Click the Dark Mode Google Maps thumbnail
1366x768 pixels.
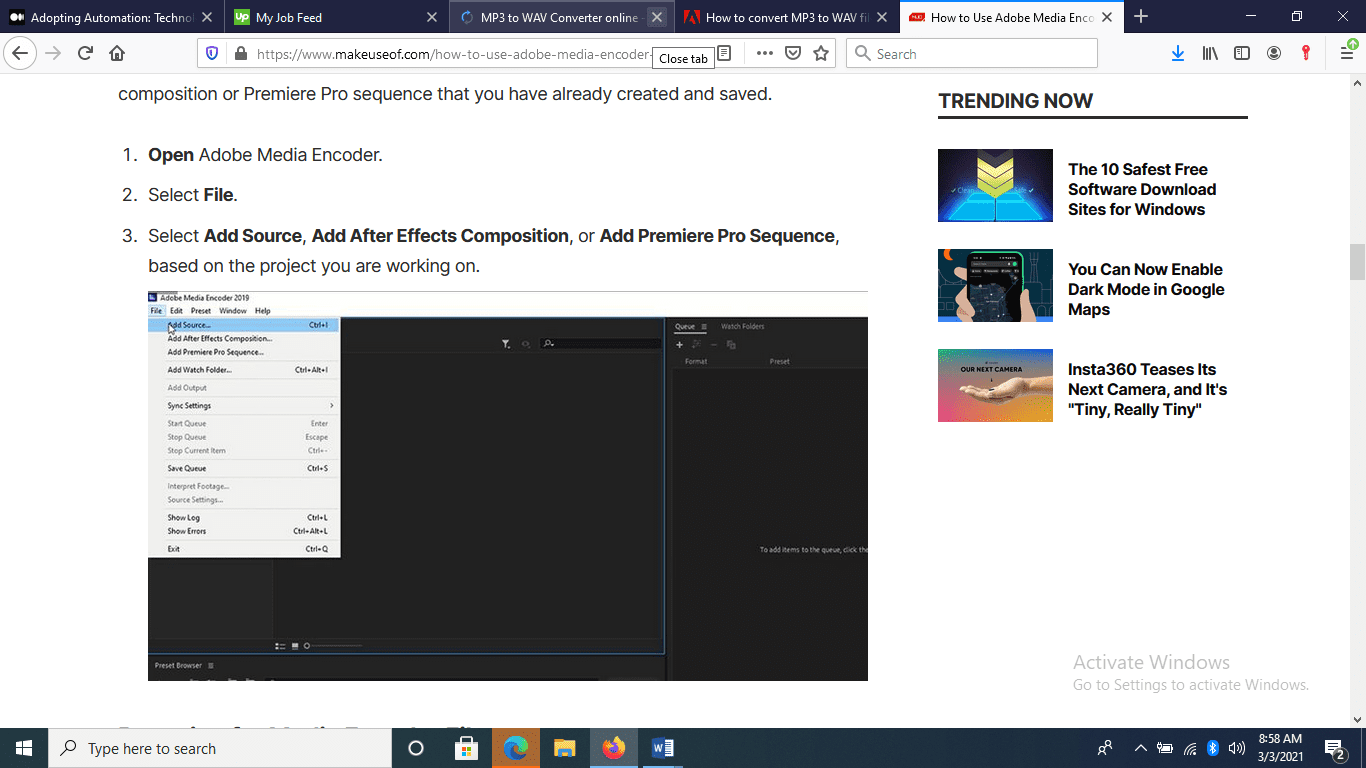tap(995, 285)
